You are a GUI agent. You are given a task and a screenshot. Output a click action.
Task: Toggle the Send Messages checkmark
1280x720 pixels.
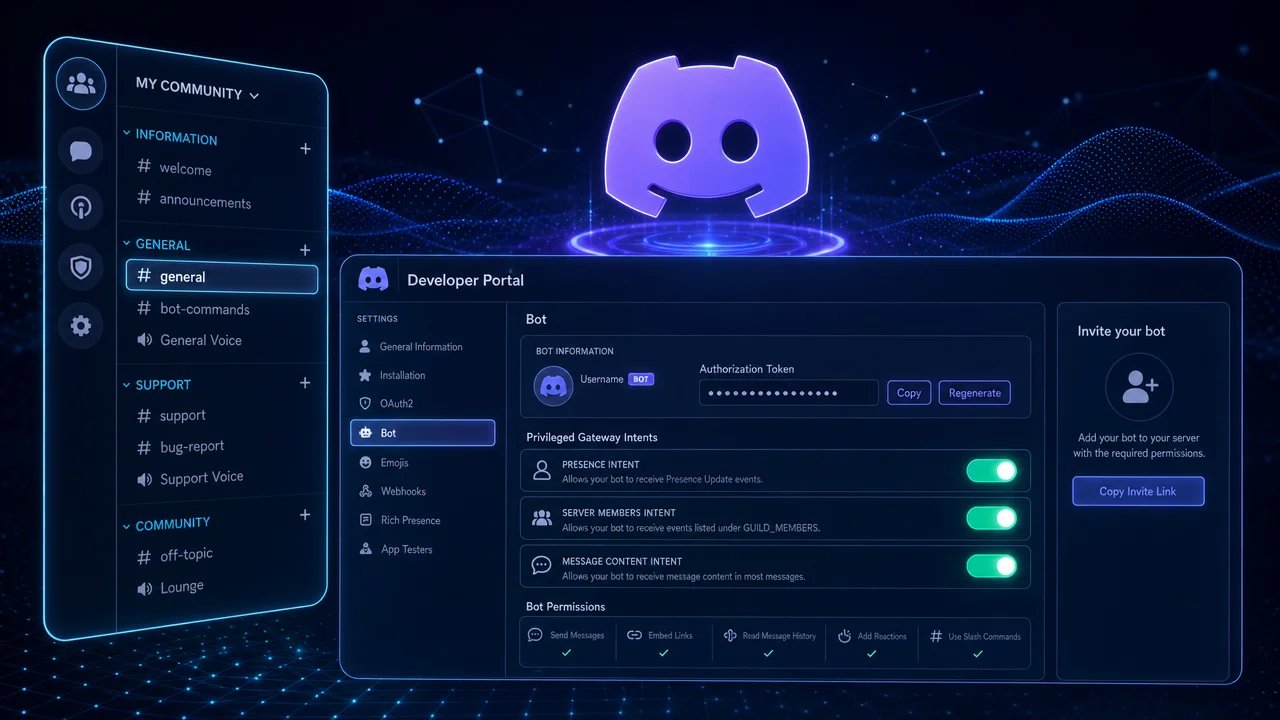click(566, 653)
